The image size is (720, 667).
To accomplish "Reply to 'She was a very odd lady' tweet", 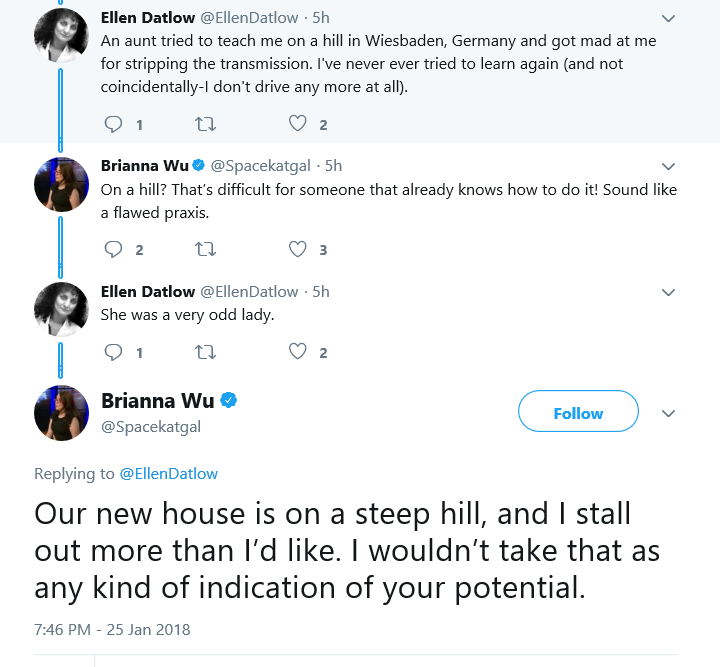I will [x=113, y=352].
